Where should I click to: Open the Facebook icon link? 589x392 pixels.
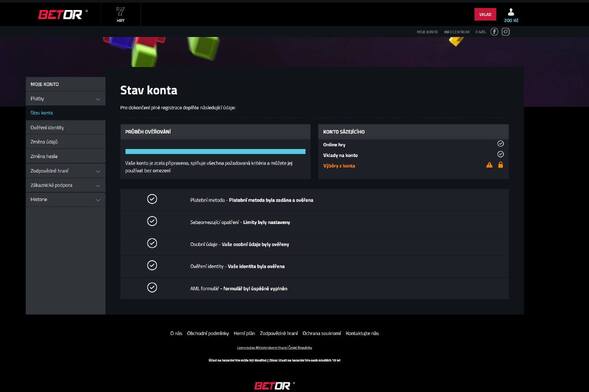pos(494,32)
